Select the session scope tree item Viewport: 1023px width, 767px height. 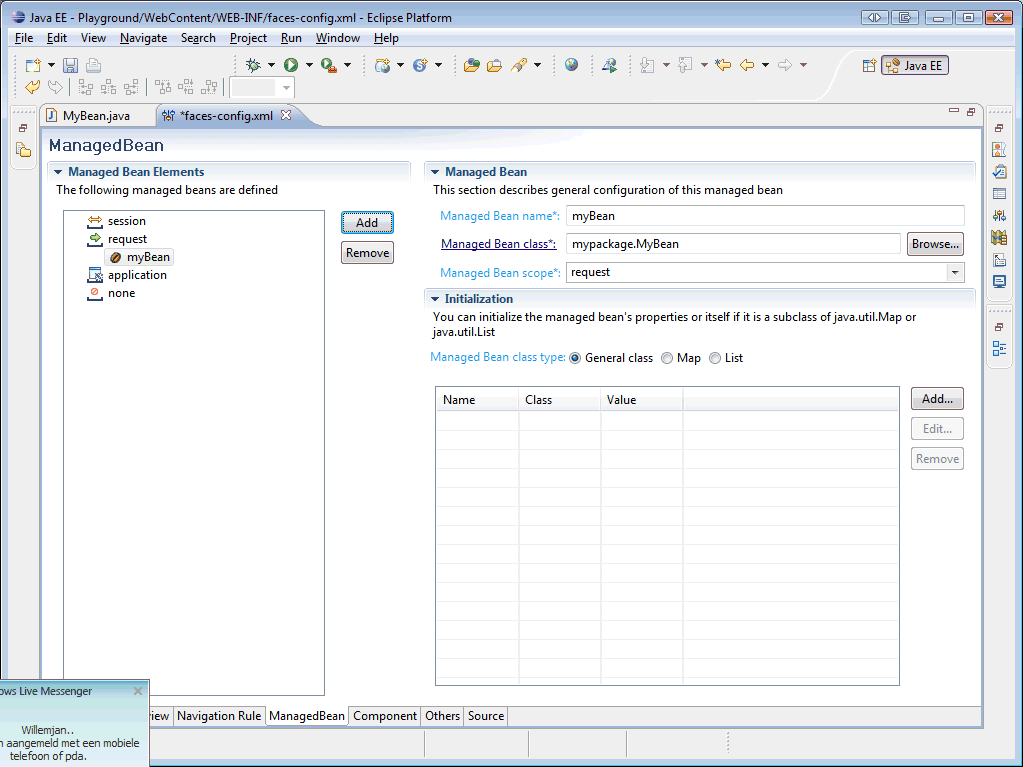(x=117, y=221)
